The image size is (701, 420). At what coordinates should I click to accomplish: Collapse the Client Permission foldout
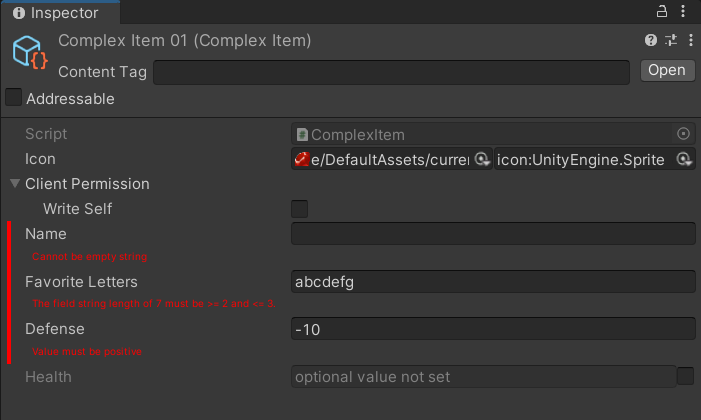point(15,184)
